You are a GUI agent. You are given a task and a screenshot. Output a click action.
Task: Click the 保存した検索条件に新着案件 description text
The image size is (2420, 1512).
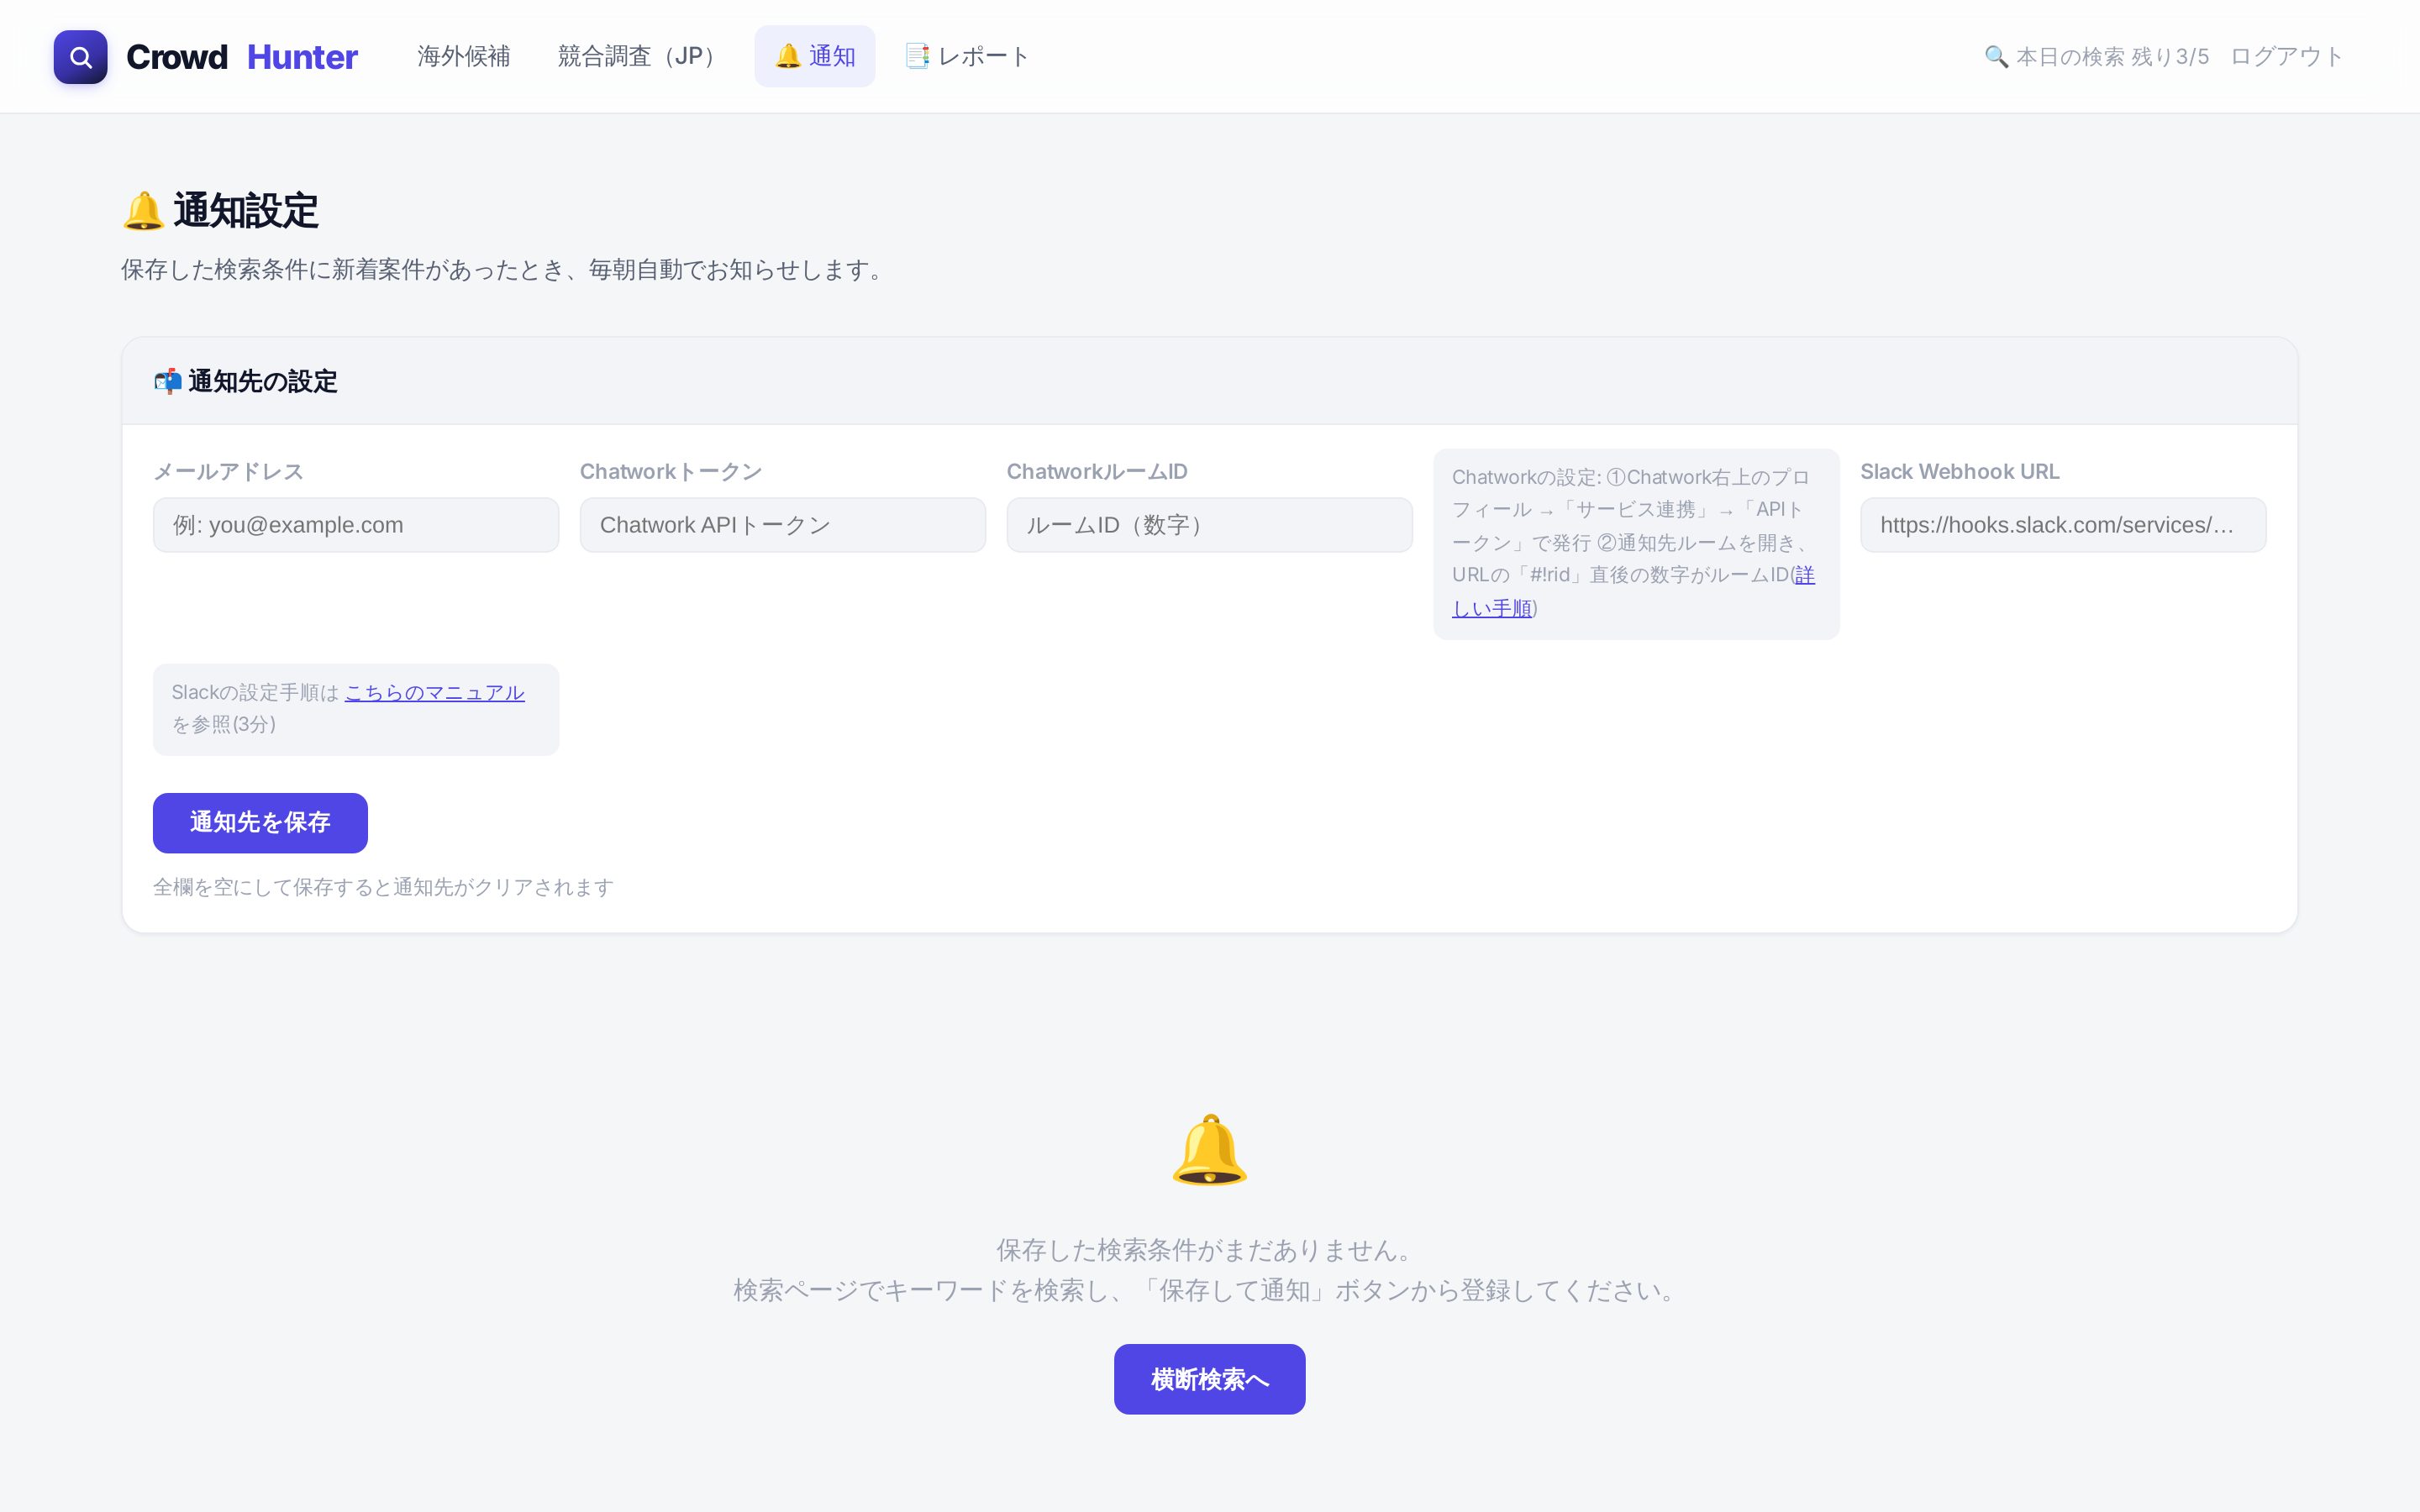coord(507,270)
